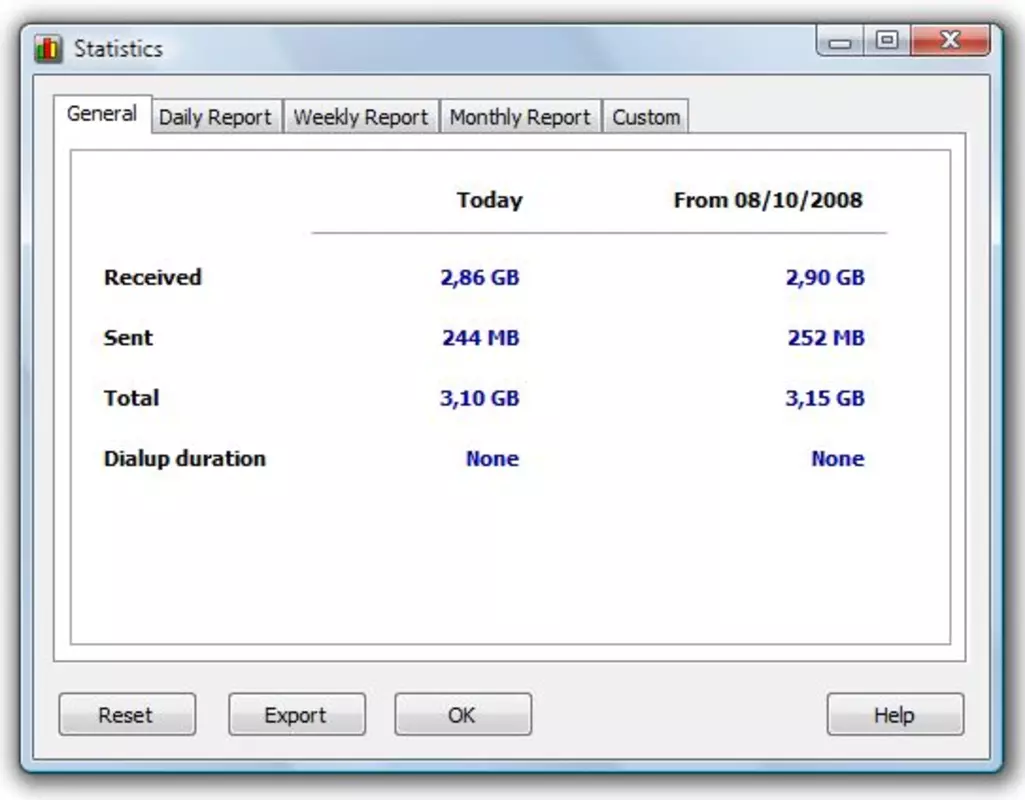Image resolution: width=1025 pixels, height=800 pixels.
Task: Open Help with the Help button
Action: click(895, 714)
